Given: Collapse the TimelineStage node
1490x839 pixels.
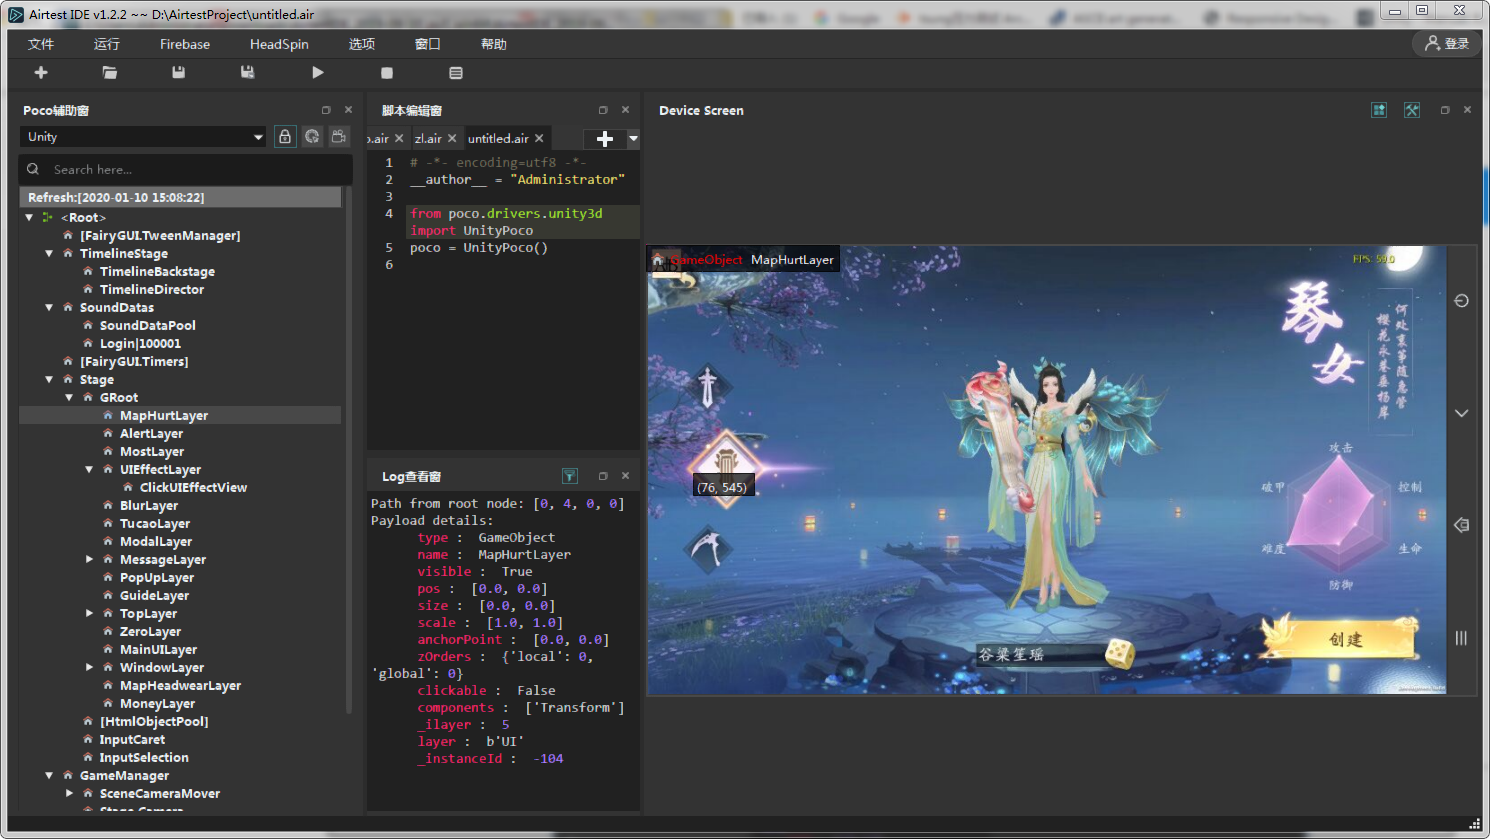Looking at the screenshot, I should pyautogui.click(x=49, y=253).
